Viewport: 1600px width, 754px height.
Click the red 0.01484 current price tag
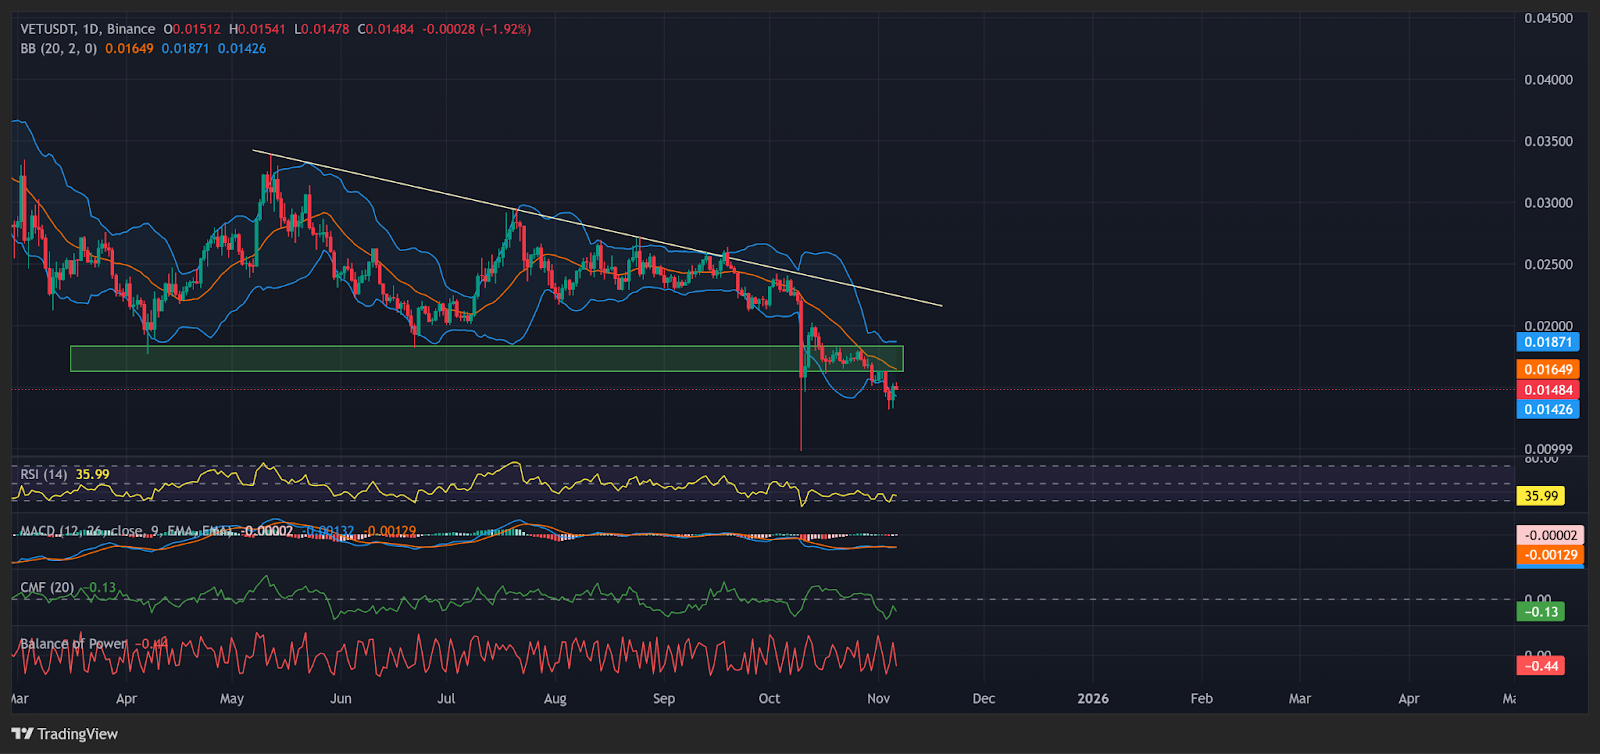(x=1548, y=390)
